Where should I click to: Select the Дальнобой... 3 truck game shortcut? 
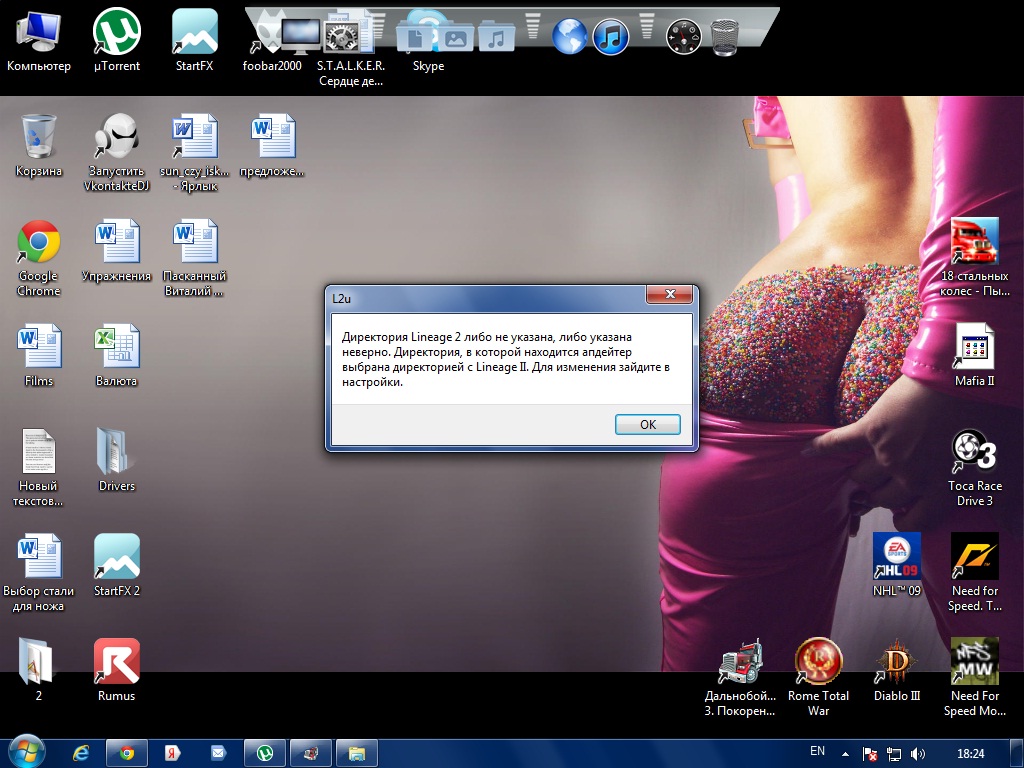tap(740, 677)
